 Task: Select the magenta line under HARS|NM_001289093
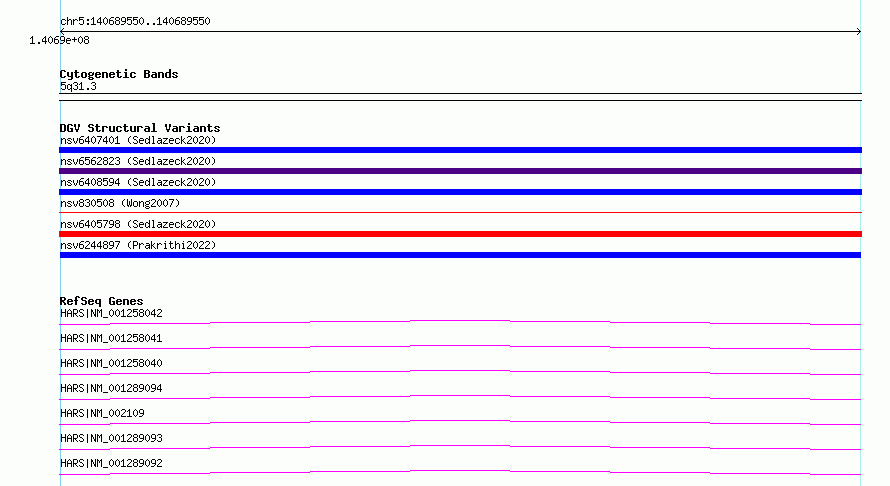tap(460, 447)
